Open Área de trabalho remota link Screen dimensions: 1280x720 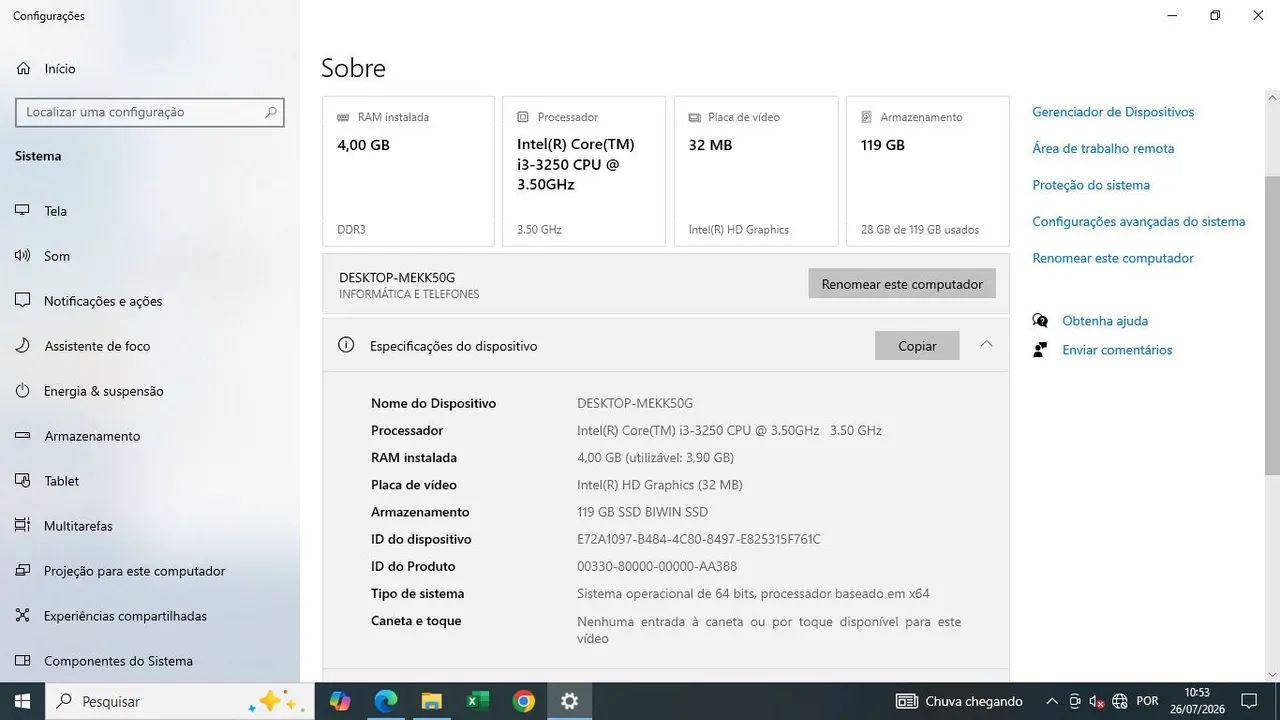(1103, 148)
